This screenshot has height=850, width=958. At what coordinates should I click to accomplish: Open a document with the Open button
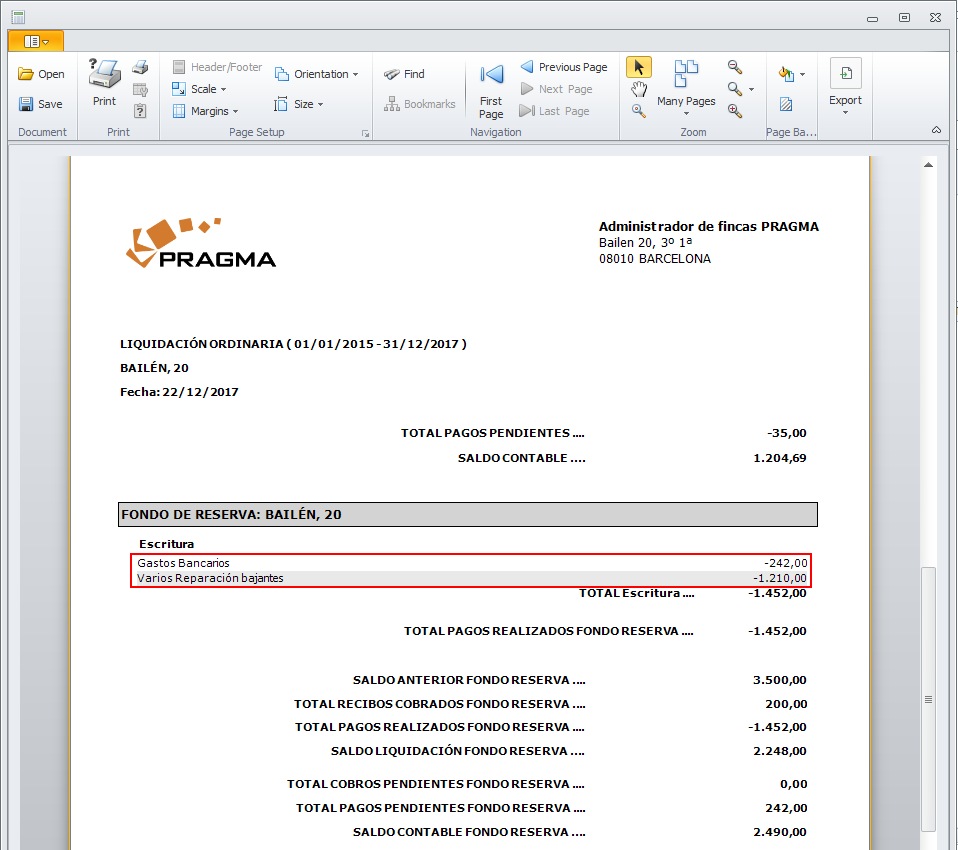(x=41, y=74)
